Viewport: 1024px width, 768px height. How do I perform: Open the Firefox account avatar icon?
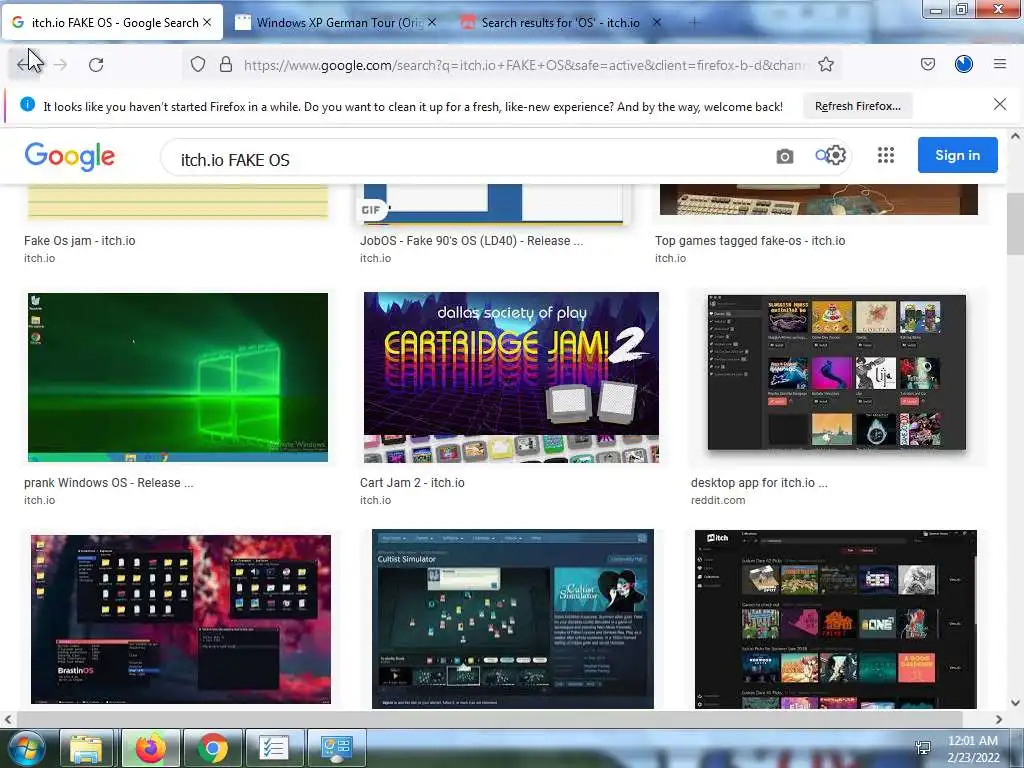(x=964, y=64)
